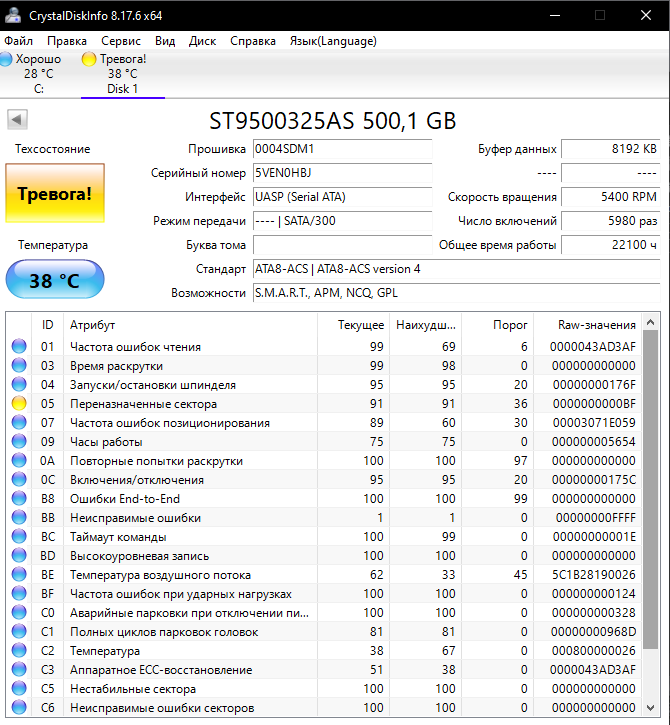Click the power-on count 5980 раз

click(x=611, y=221)
